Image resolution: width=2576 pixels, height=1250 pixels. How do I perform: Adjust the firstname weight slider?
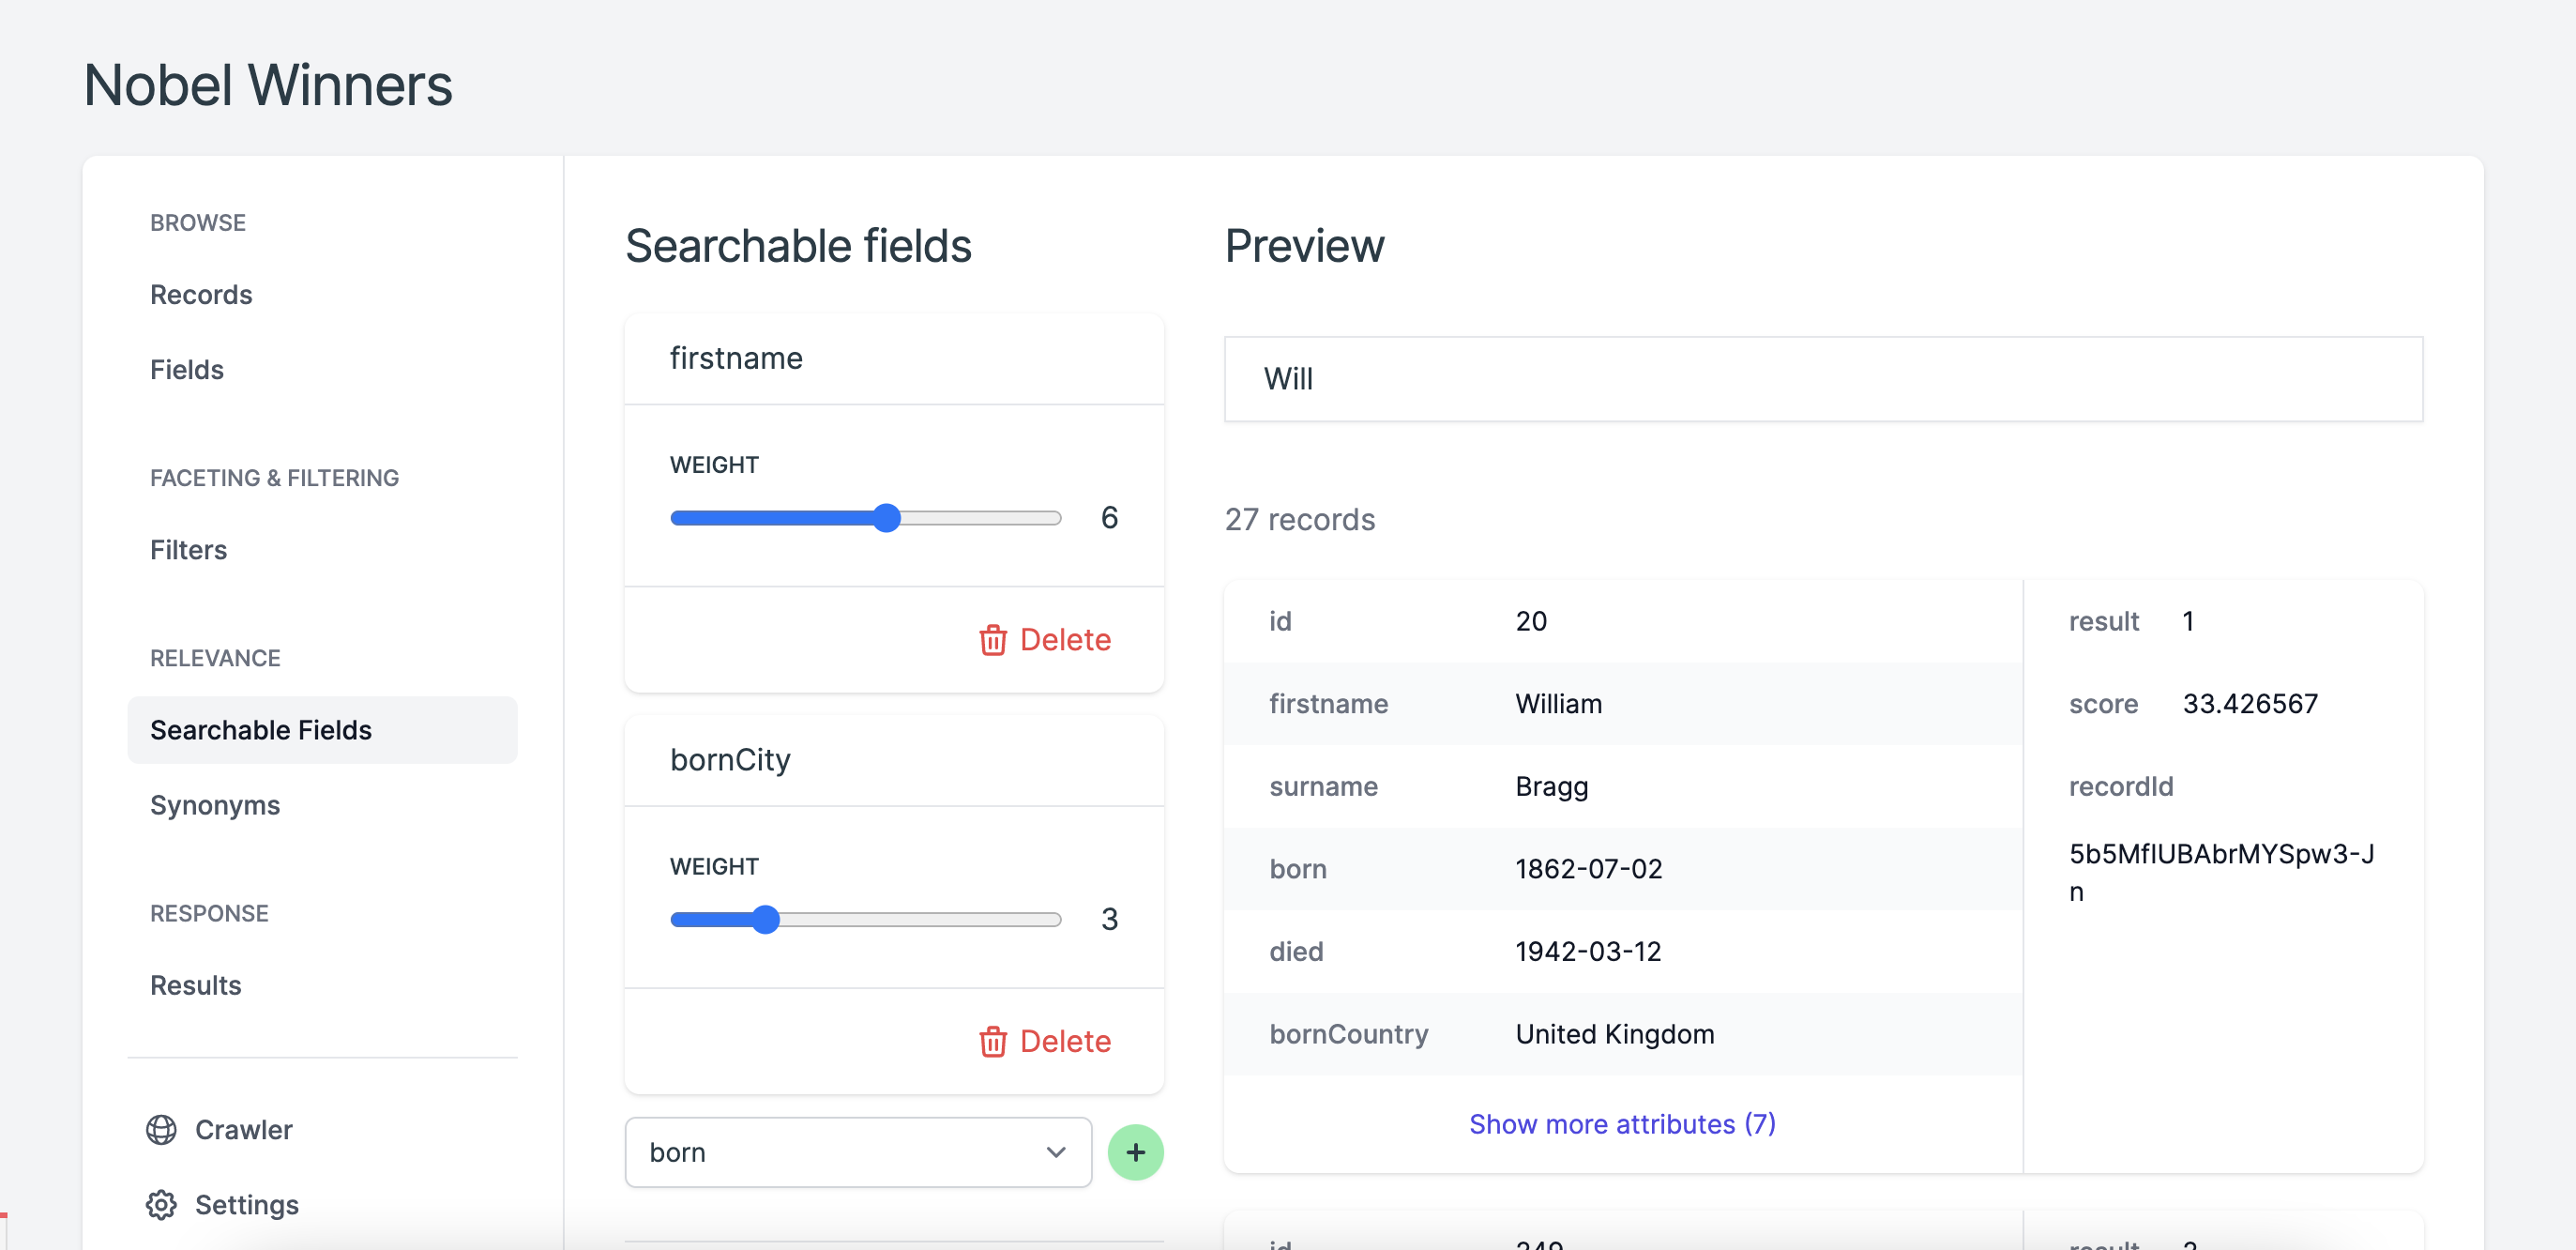(x=888, y=517)
